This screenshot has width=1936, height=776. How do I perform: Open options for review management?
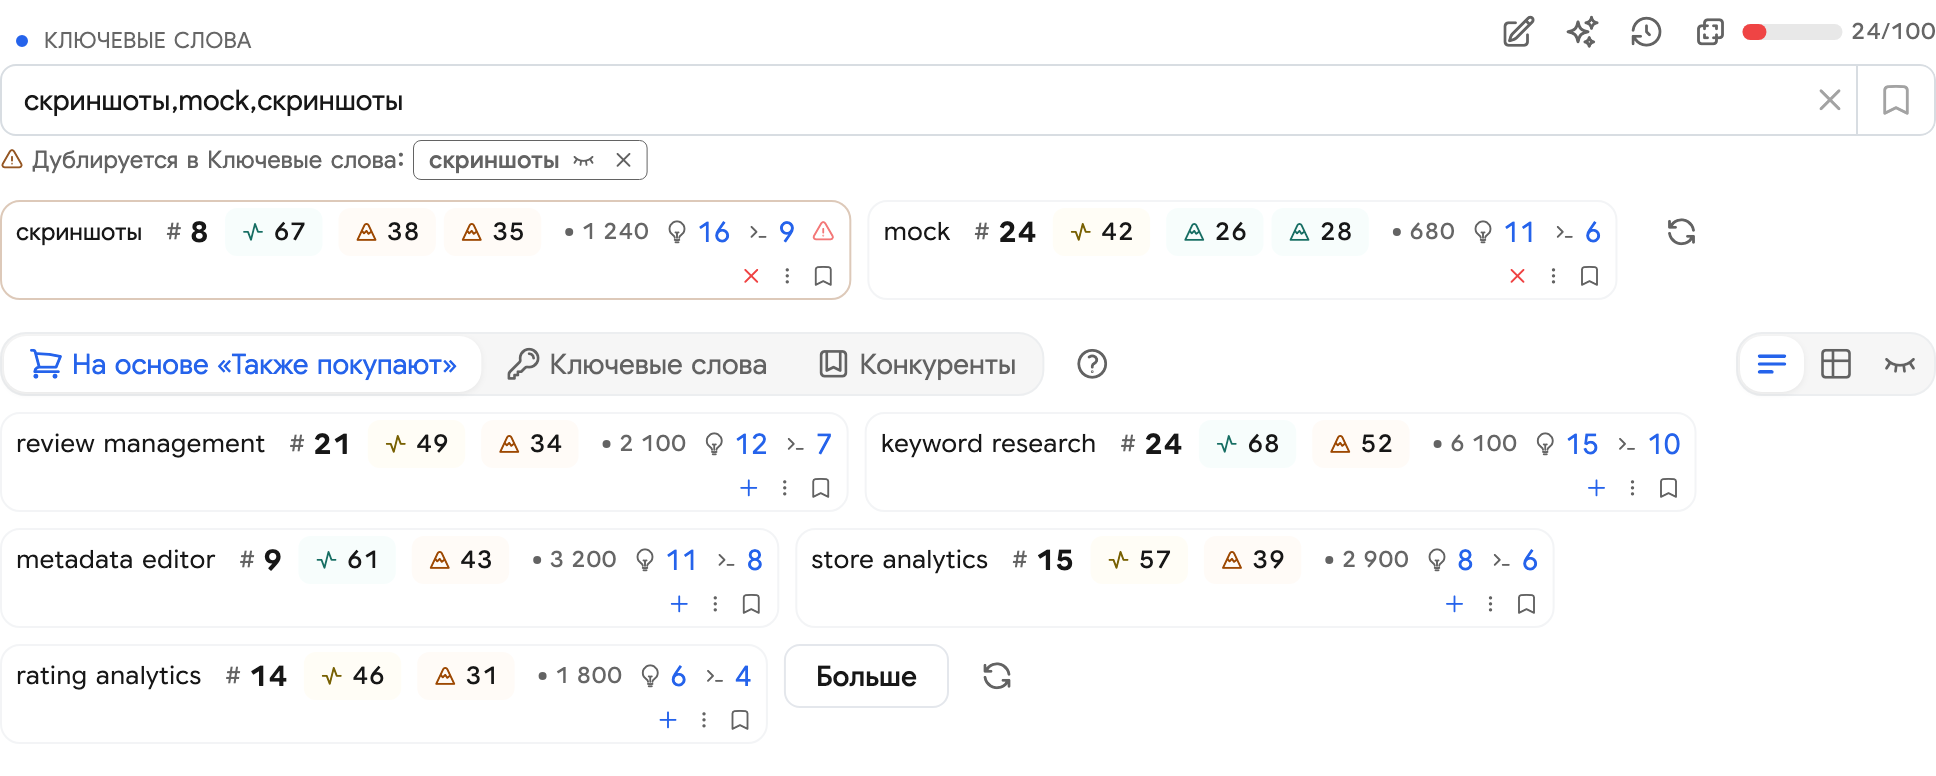click(x=784, y=488)
